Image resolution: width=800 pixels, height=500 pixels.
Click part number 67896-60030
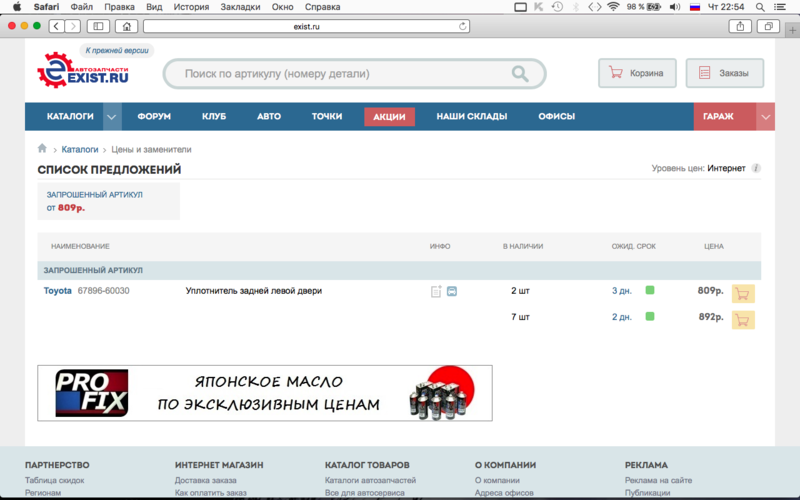click(x=104, y=291)
